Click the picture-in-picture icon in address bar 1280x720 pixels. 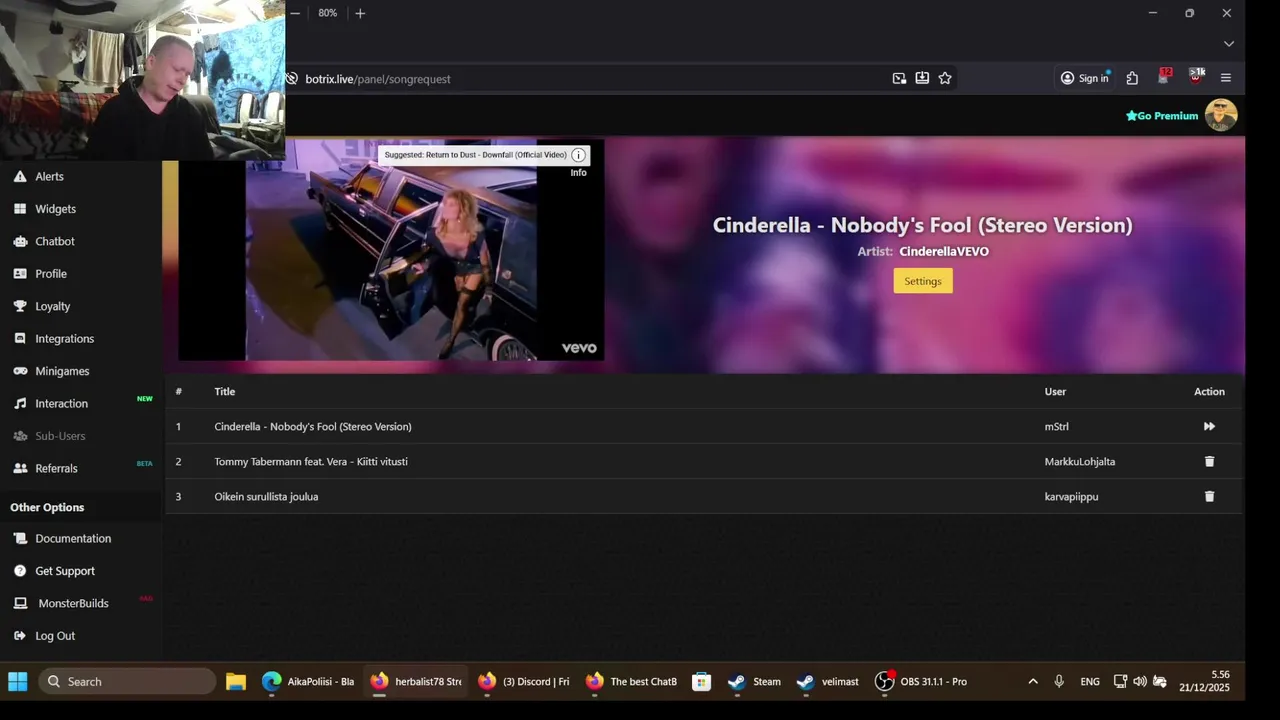click(x=899, y=78)
